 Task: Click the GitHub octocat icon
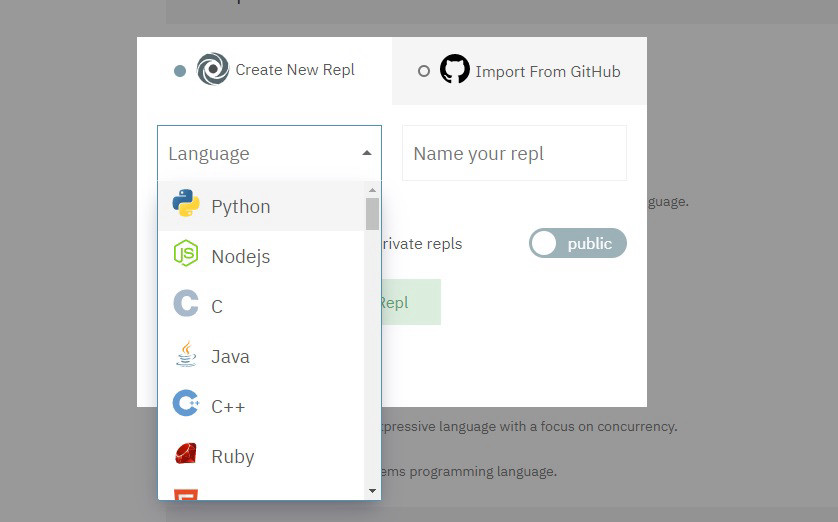click(455, 69)
